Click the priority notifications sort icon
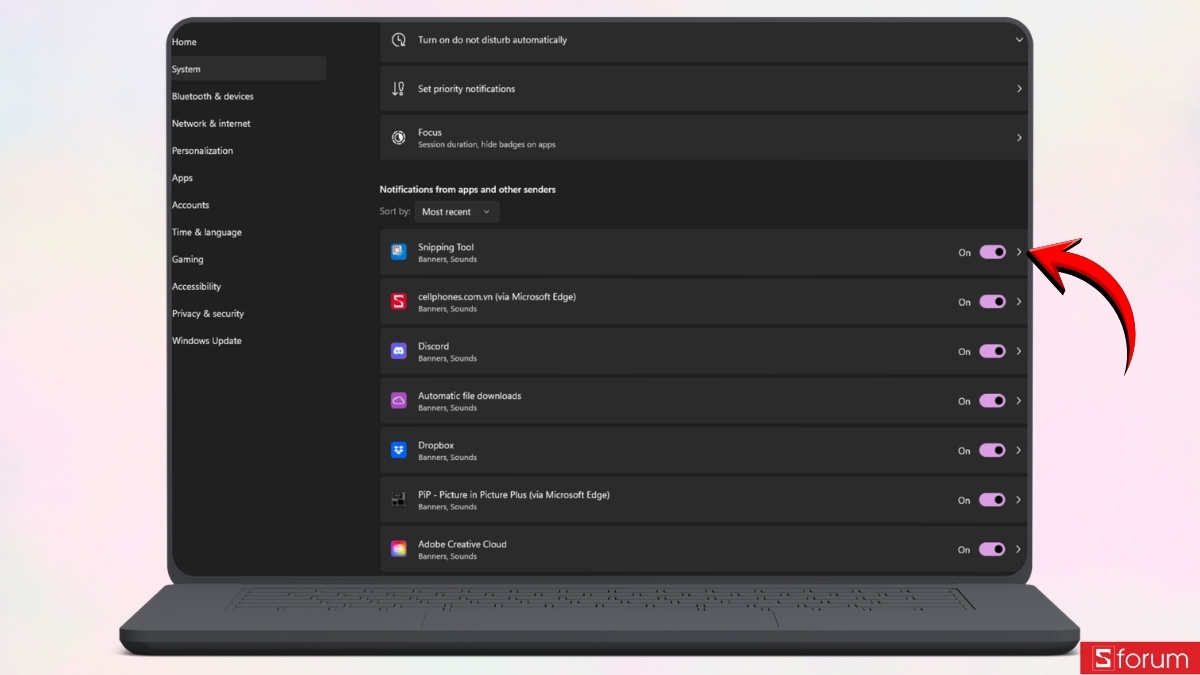The image size is (1200, 675). coord(398,89)
